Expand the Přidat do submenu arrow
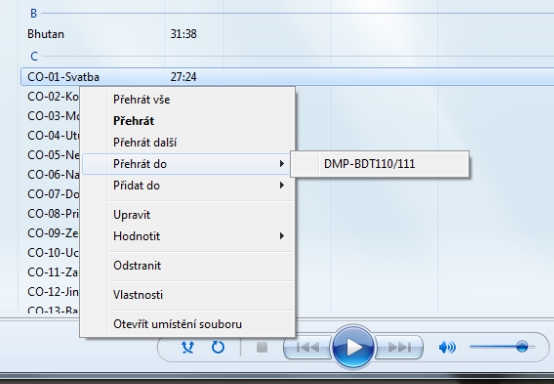Screen dimensions: 554x384 [x=282, y=185]
